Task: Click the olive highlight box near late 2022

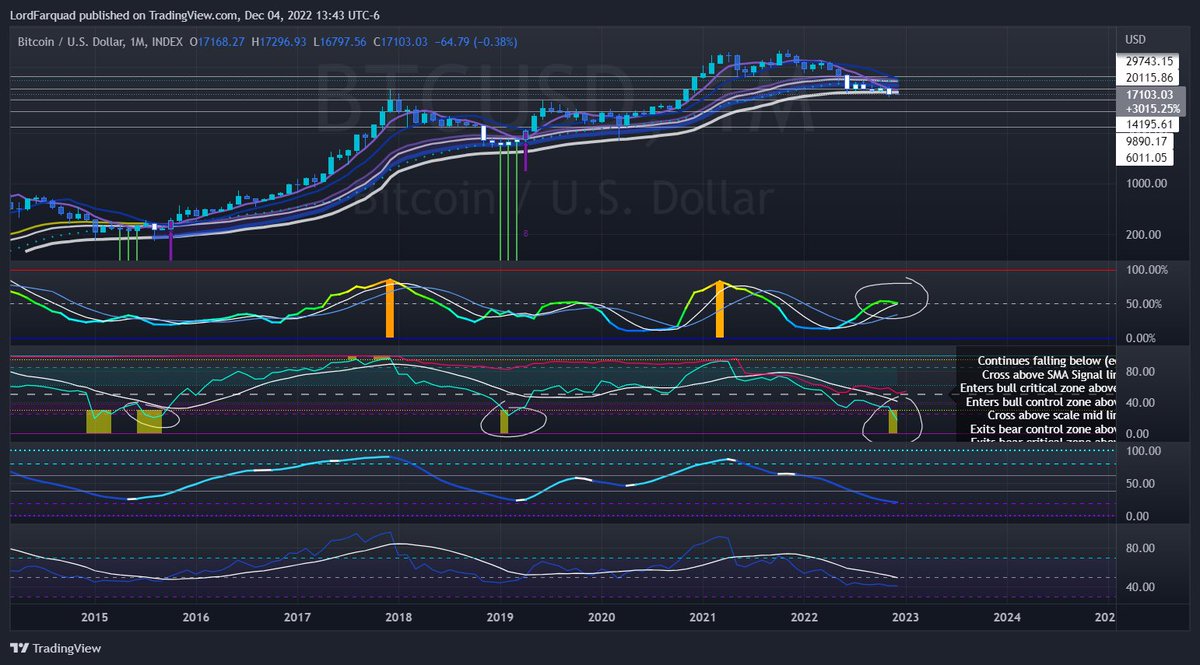Action: [893, 421]
